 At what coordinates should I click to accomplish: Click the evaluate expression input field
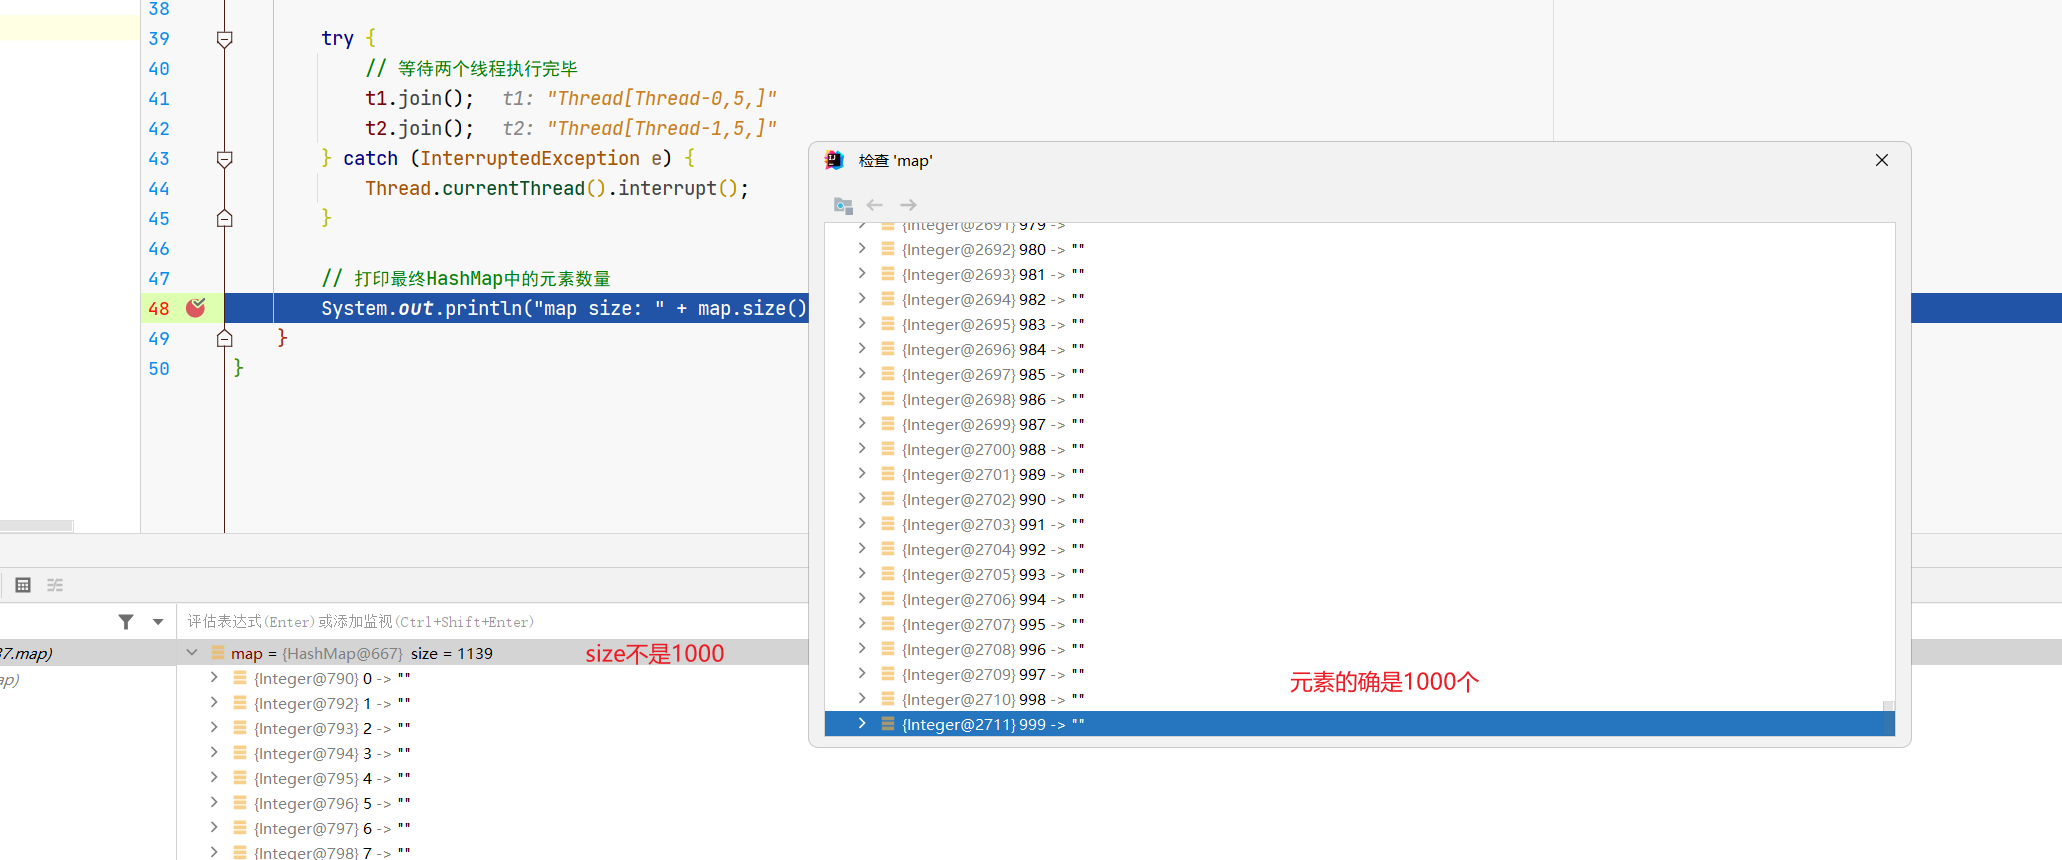pos(494,622)
